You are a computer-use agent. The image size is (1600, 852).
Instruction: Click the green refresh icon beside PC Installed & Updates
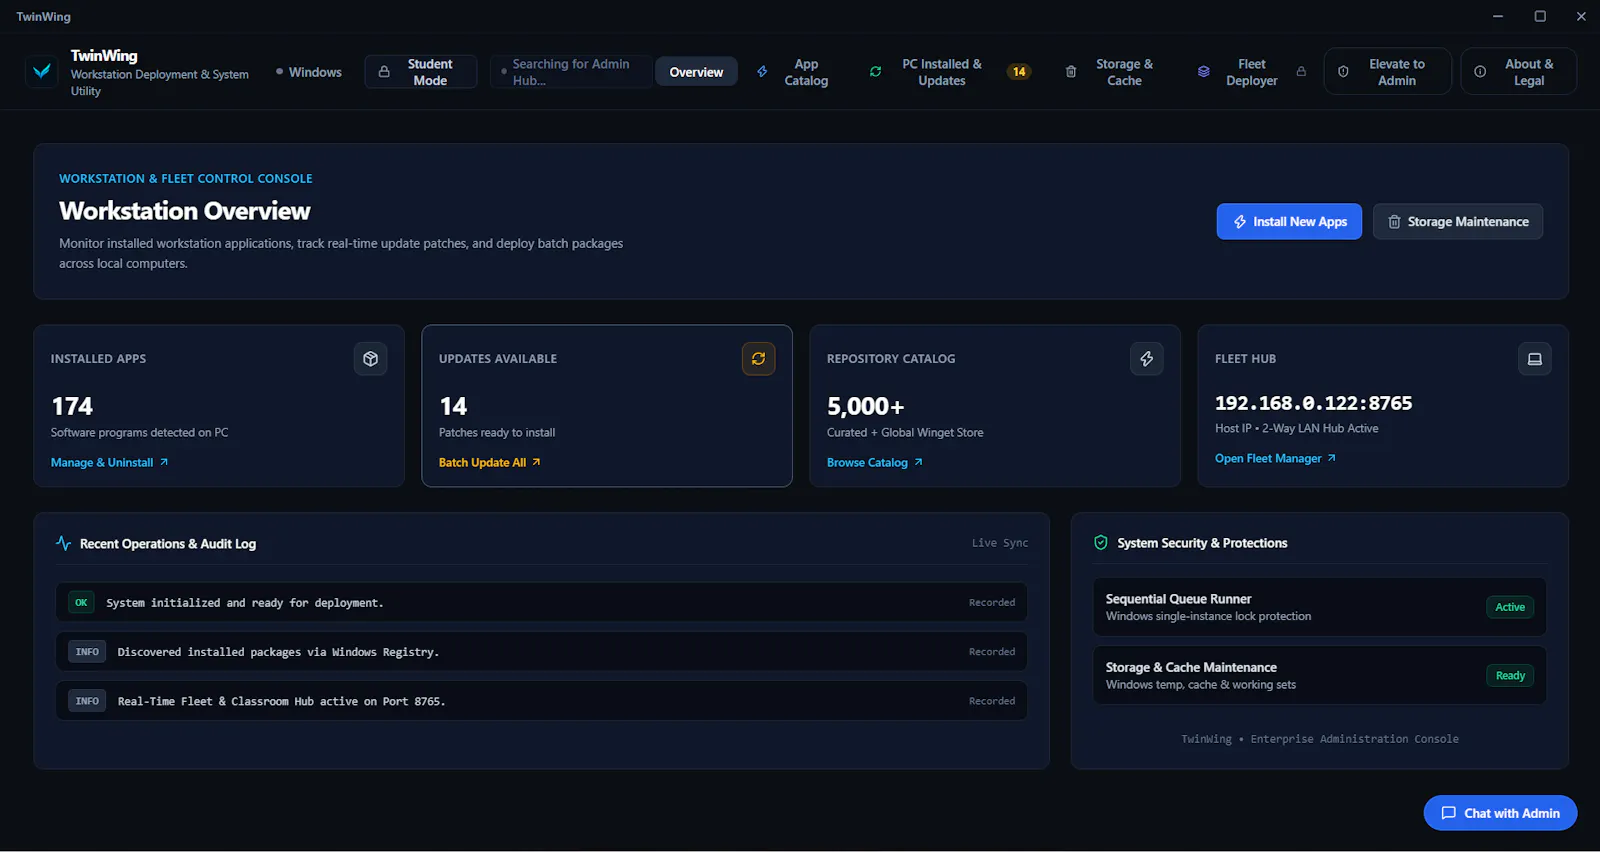point(876,72)
